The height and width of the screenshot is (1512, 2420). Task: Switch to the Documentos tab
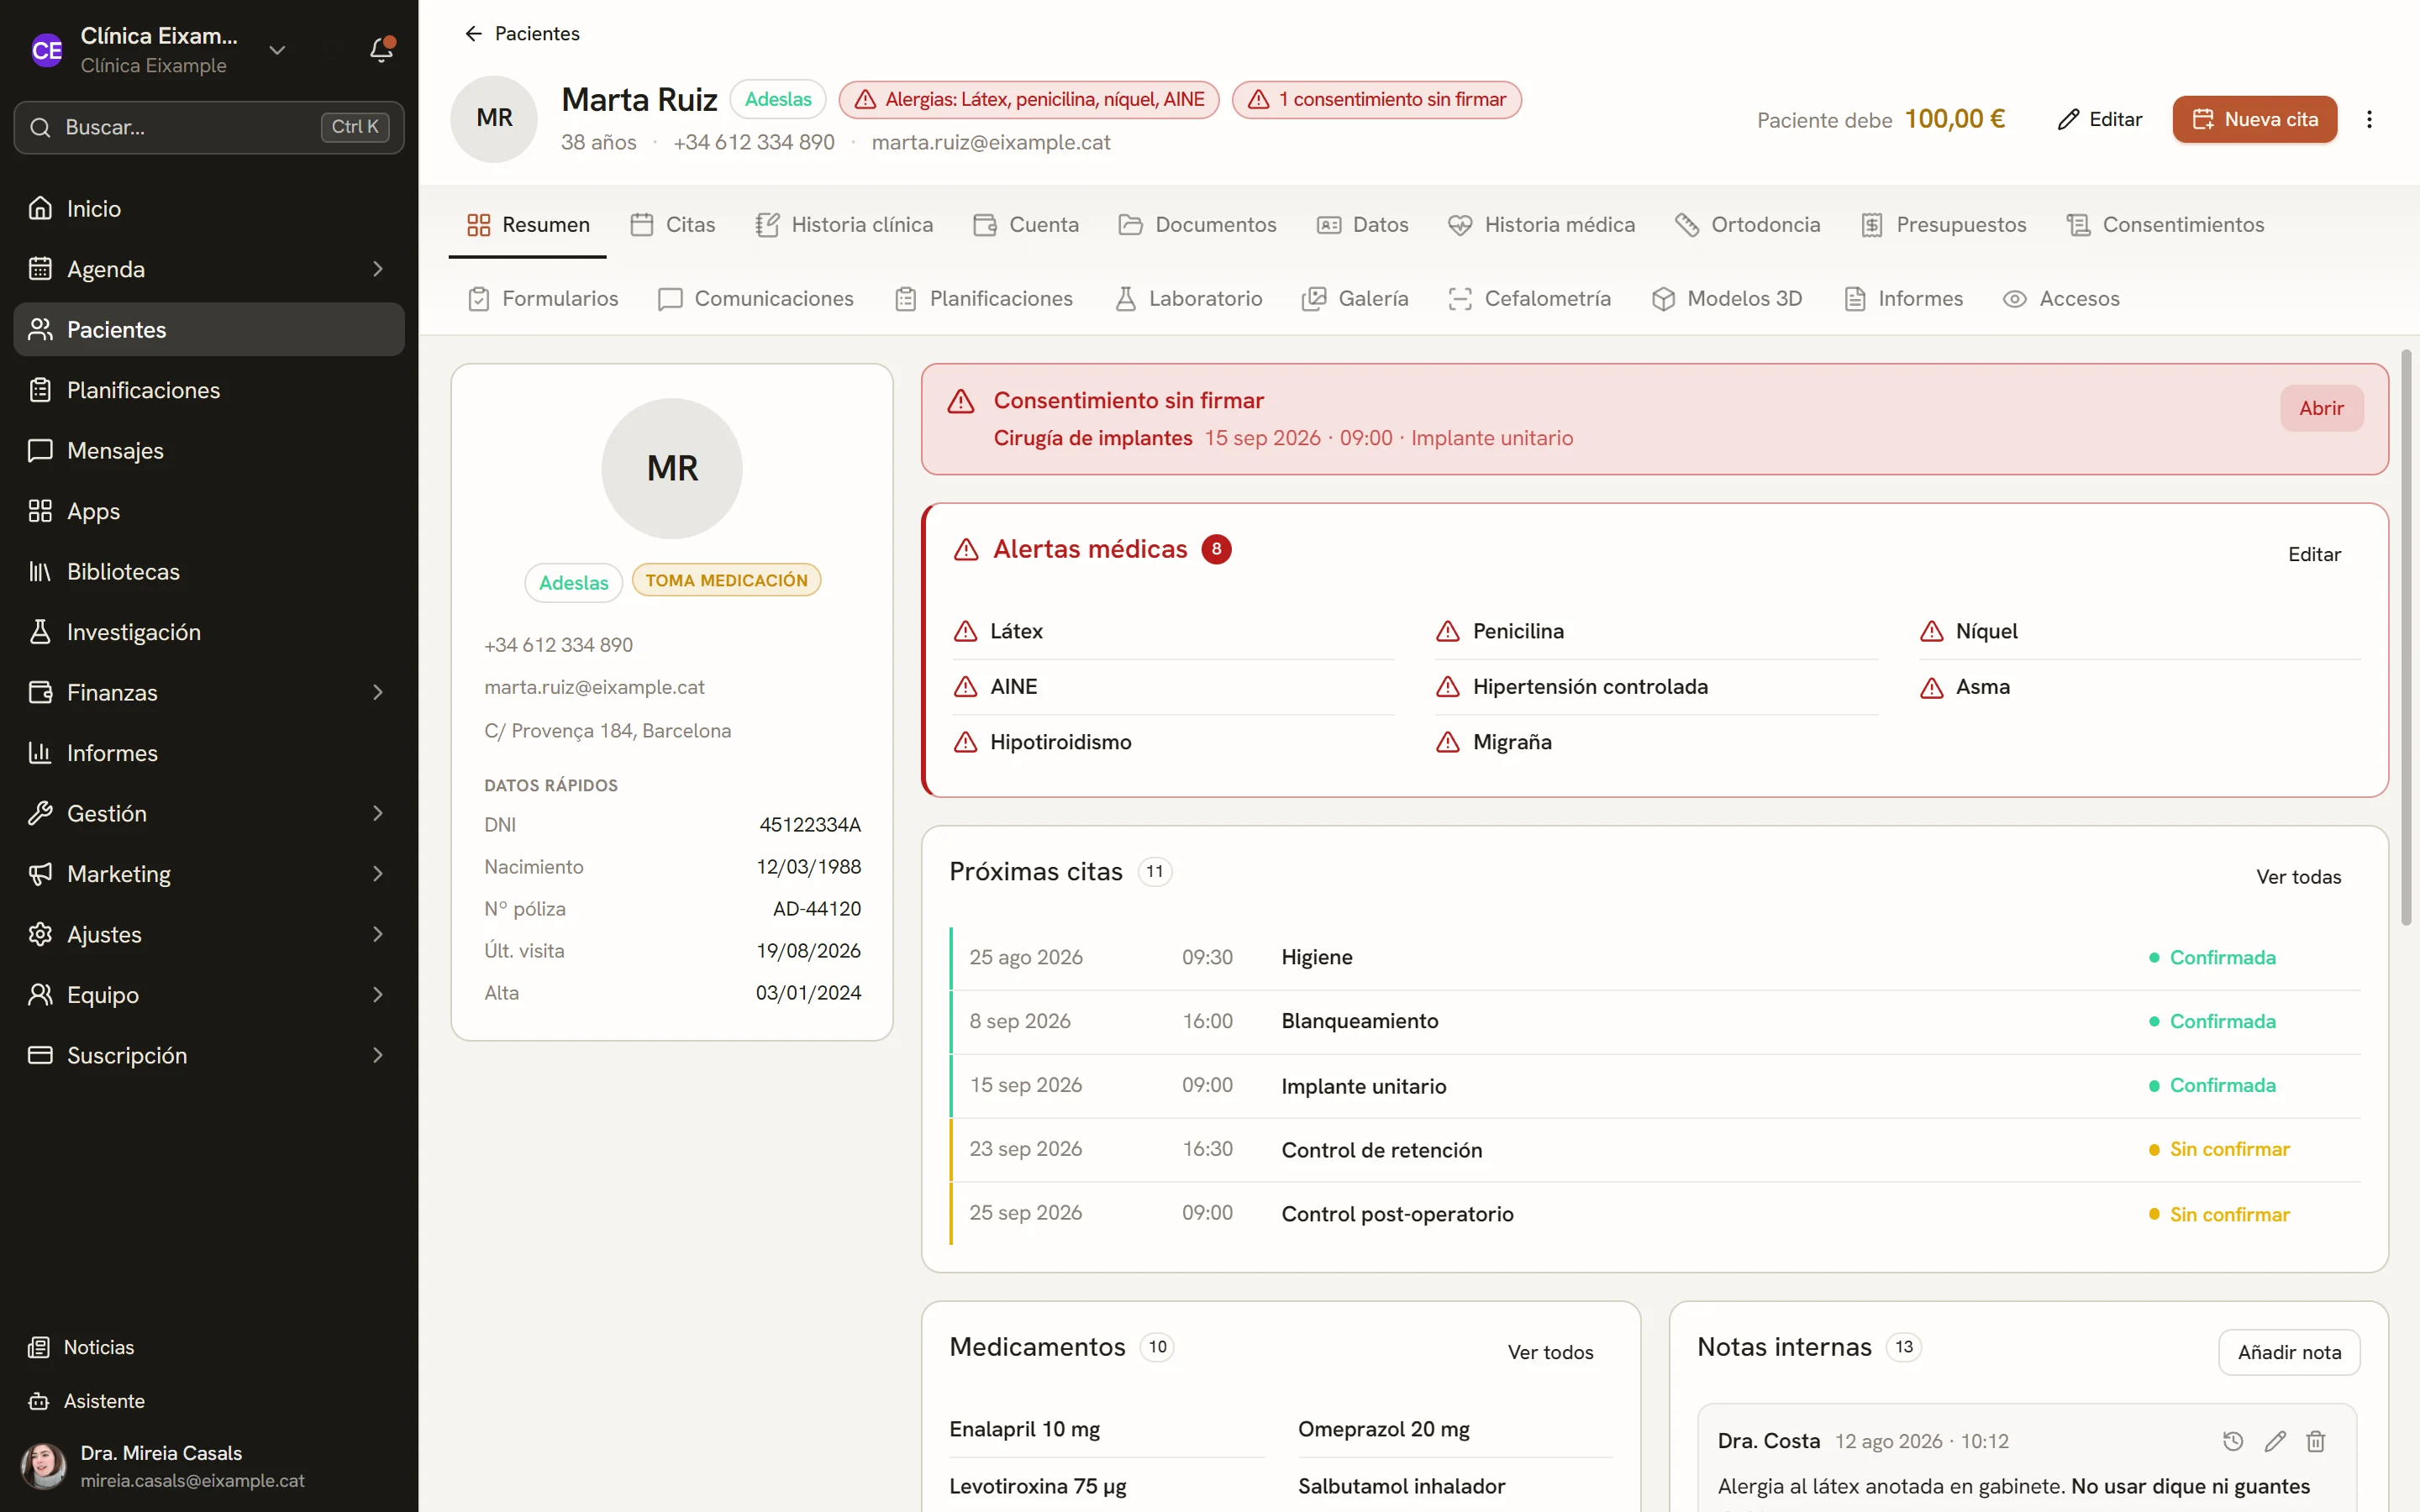tap(1198, 225)
